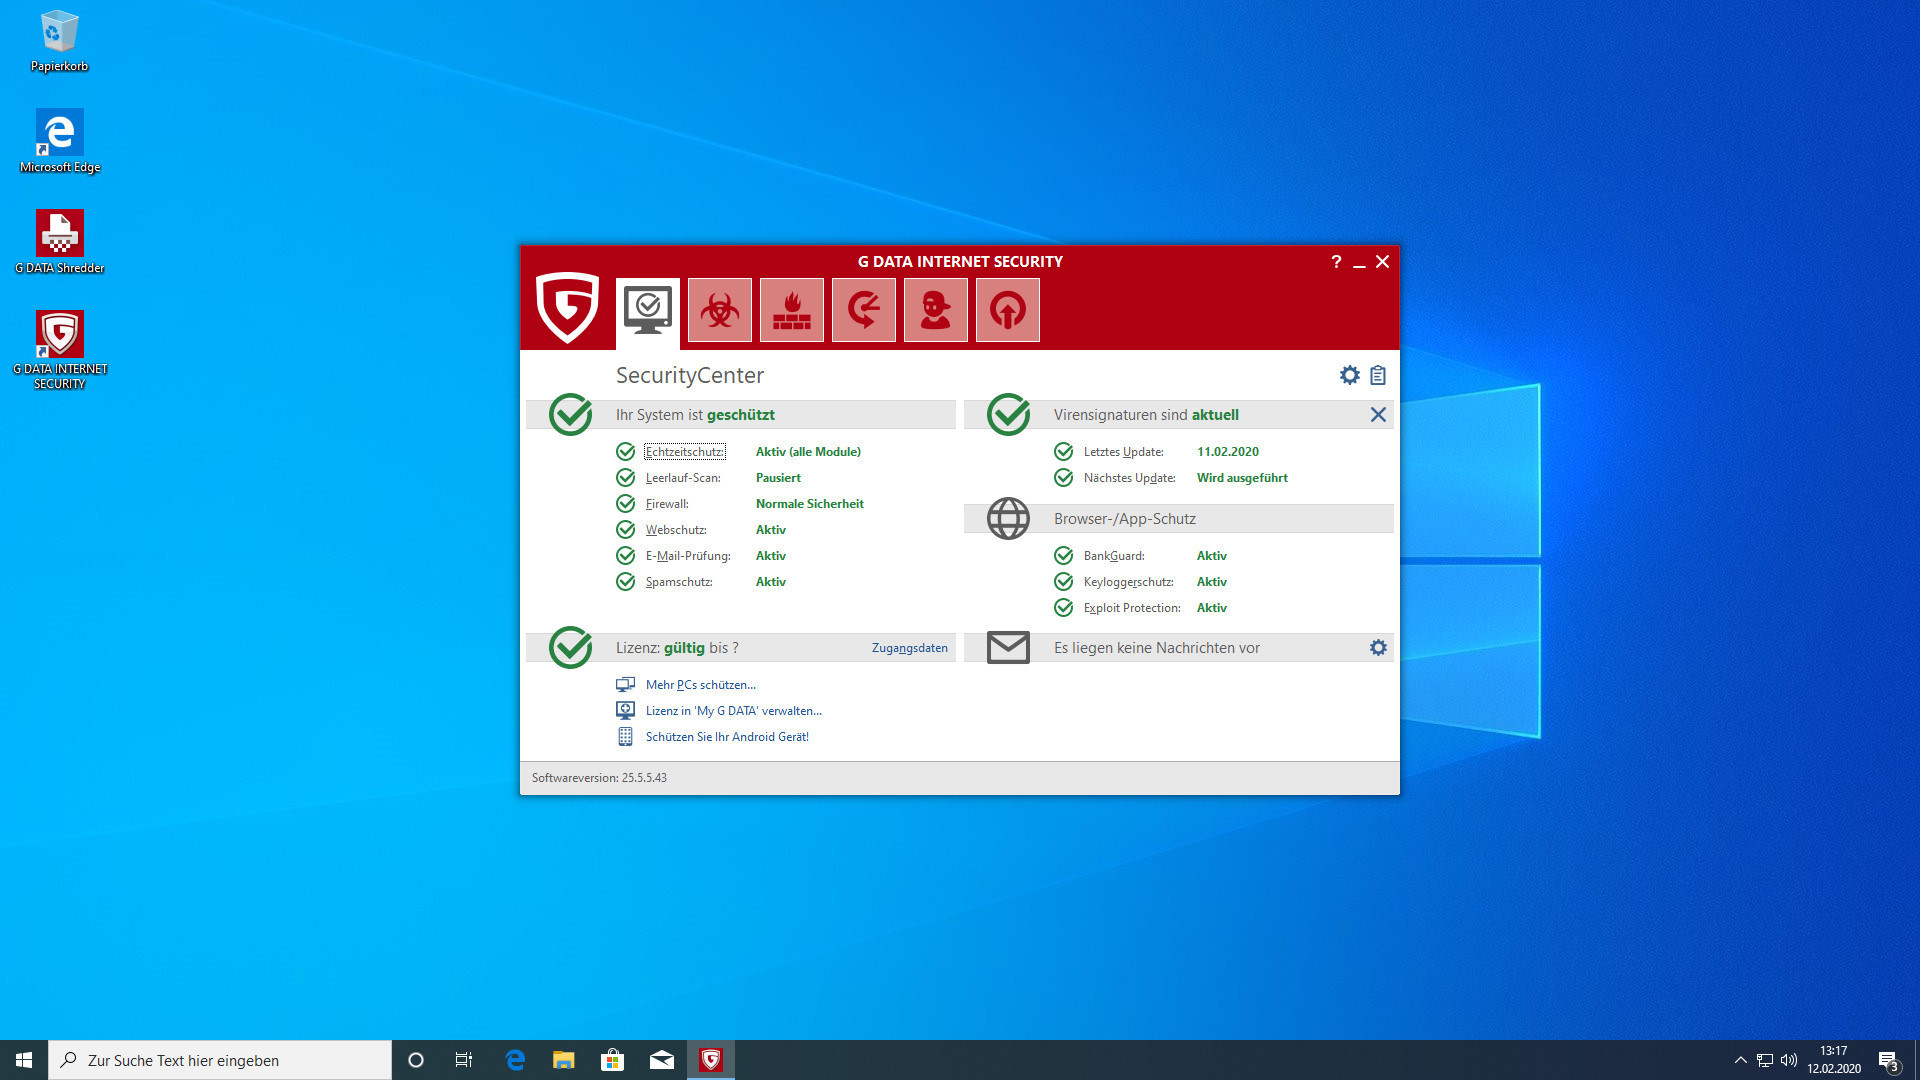Open help question mark in title bar

[x=1336, y=262]
